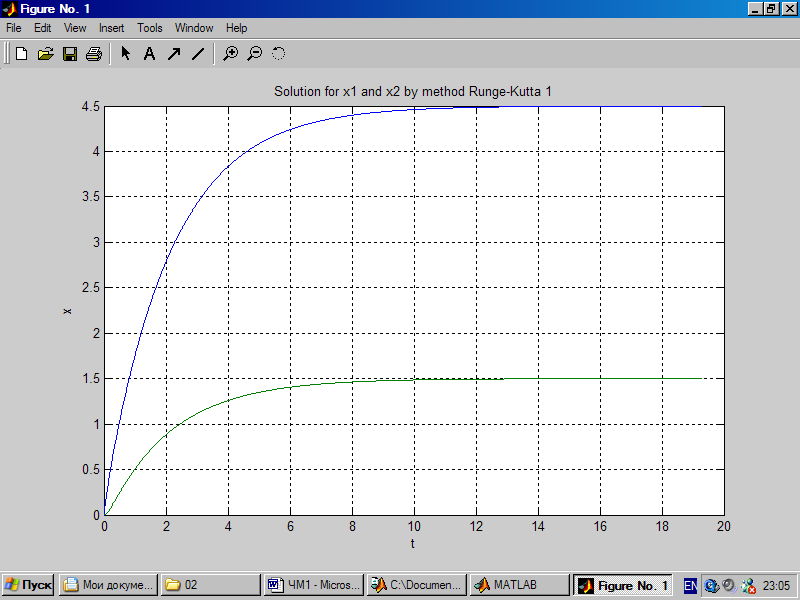Expand the Window menu
The image size is (800, 600).
pos(194,28)
